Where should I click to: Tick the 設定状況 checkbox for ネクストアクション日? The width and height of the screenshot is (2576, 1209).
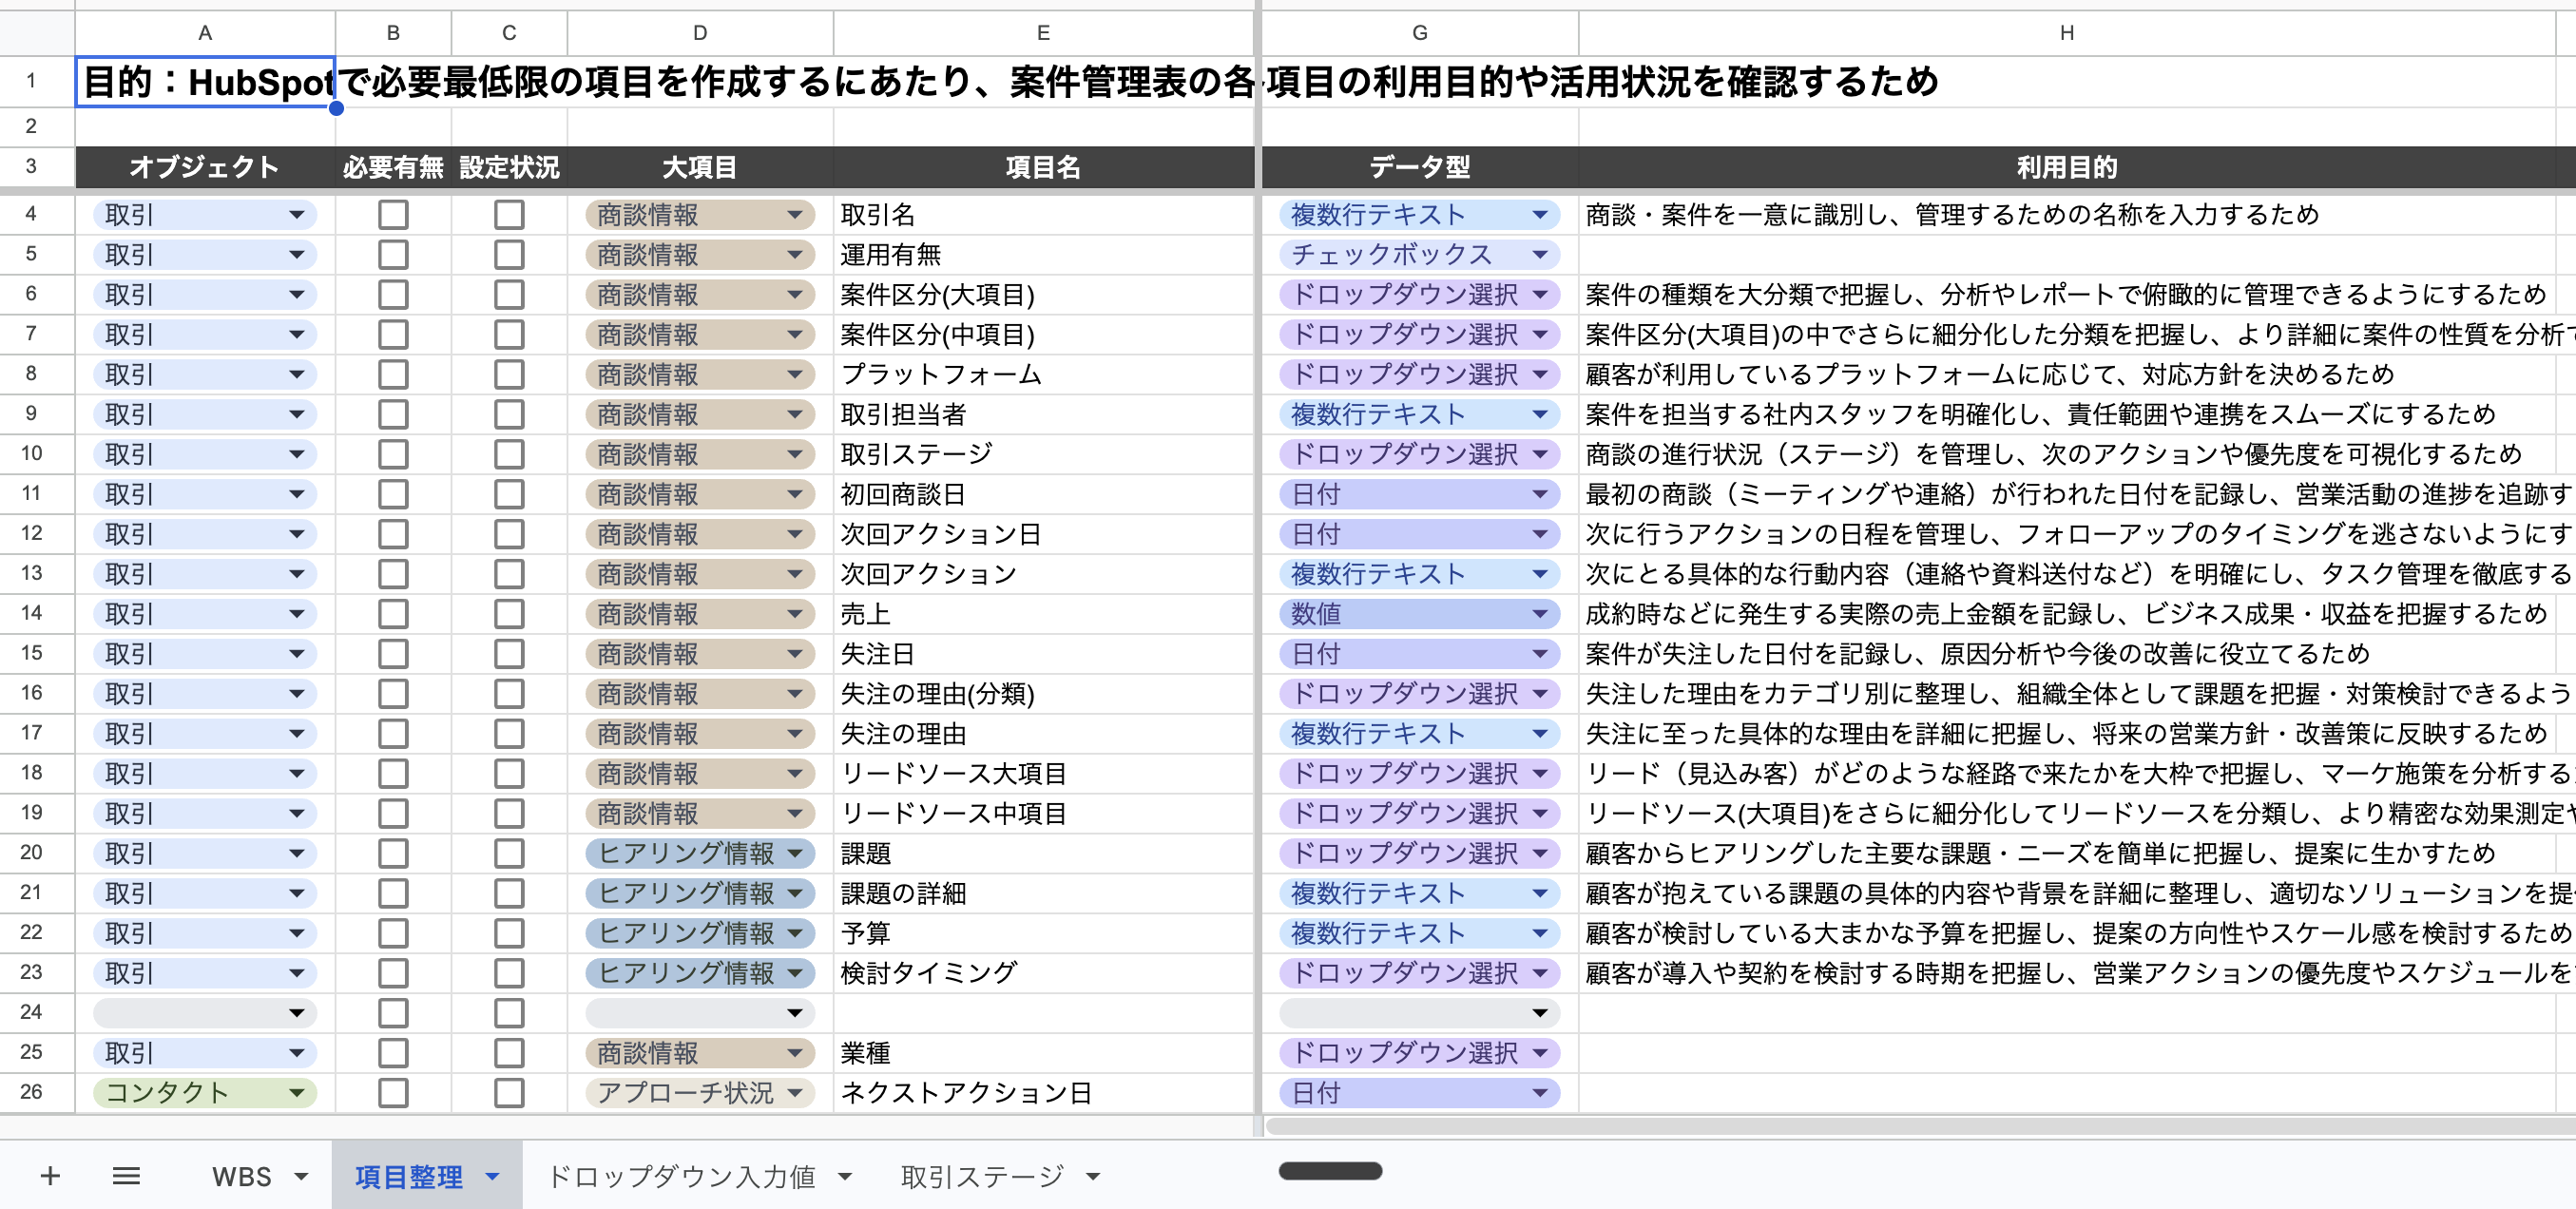pos(509,1093)
